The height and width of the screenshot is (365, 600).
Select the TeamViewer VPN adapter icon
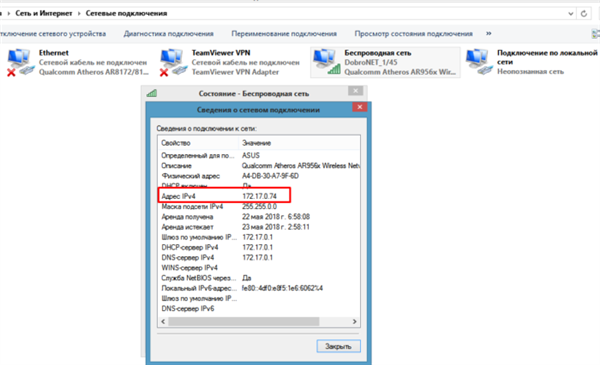coord(173,62)
